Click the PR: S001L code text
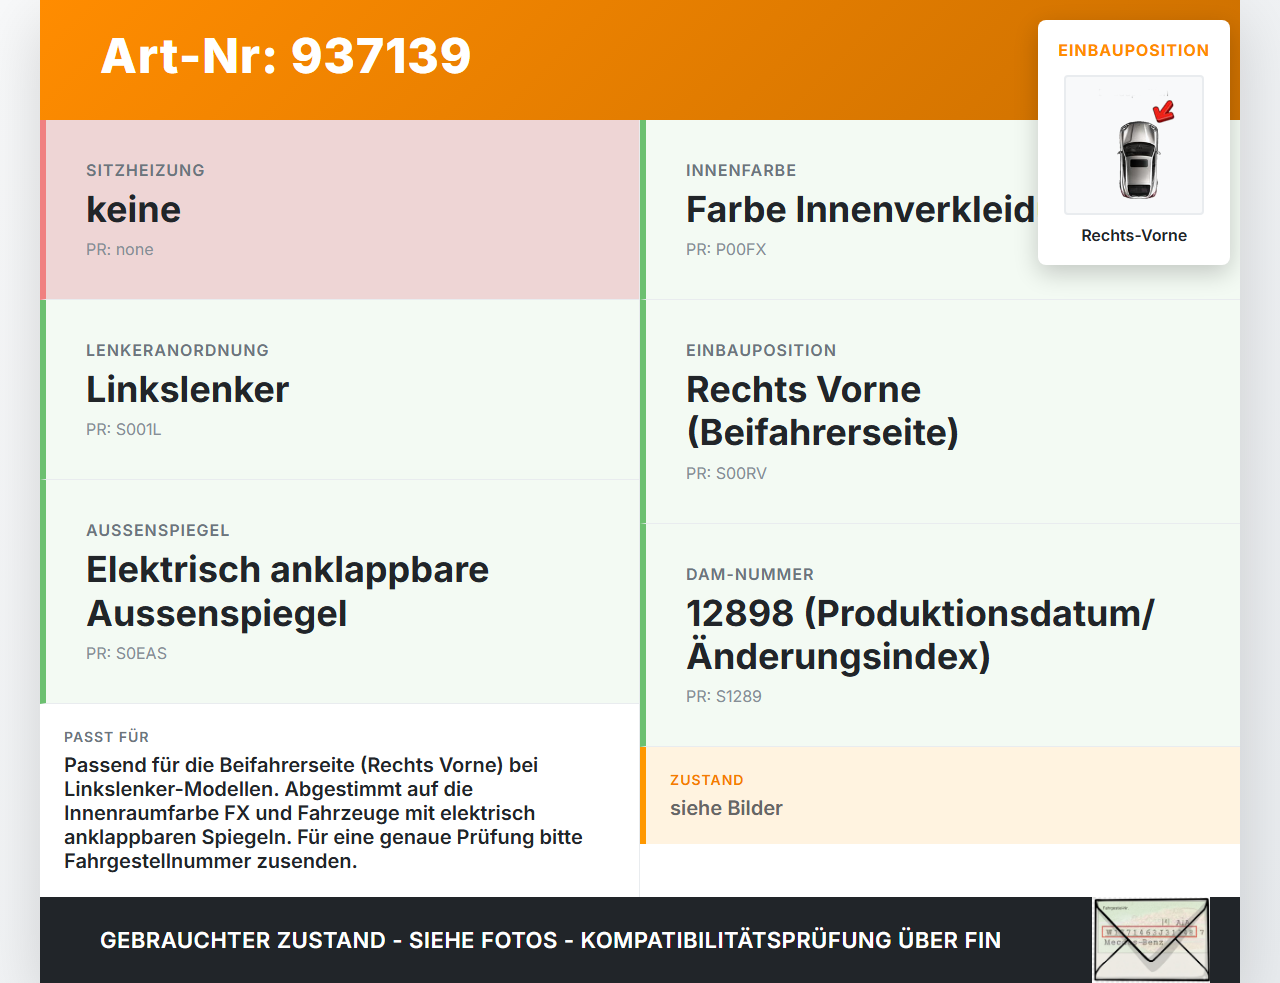The image size is (1280, 983). (x=124, y=429)
